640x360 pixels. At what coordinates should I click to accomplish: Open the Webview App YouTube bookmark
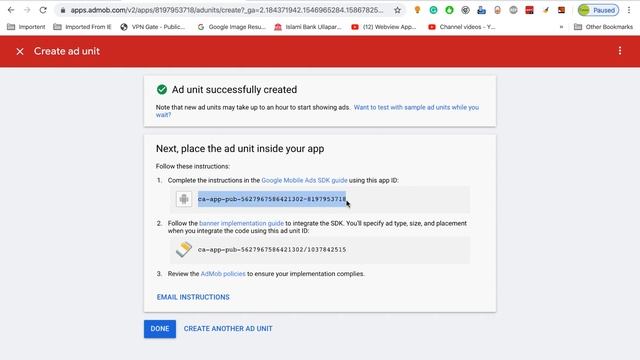coord(384,27)
